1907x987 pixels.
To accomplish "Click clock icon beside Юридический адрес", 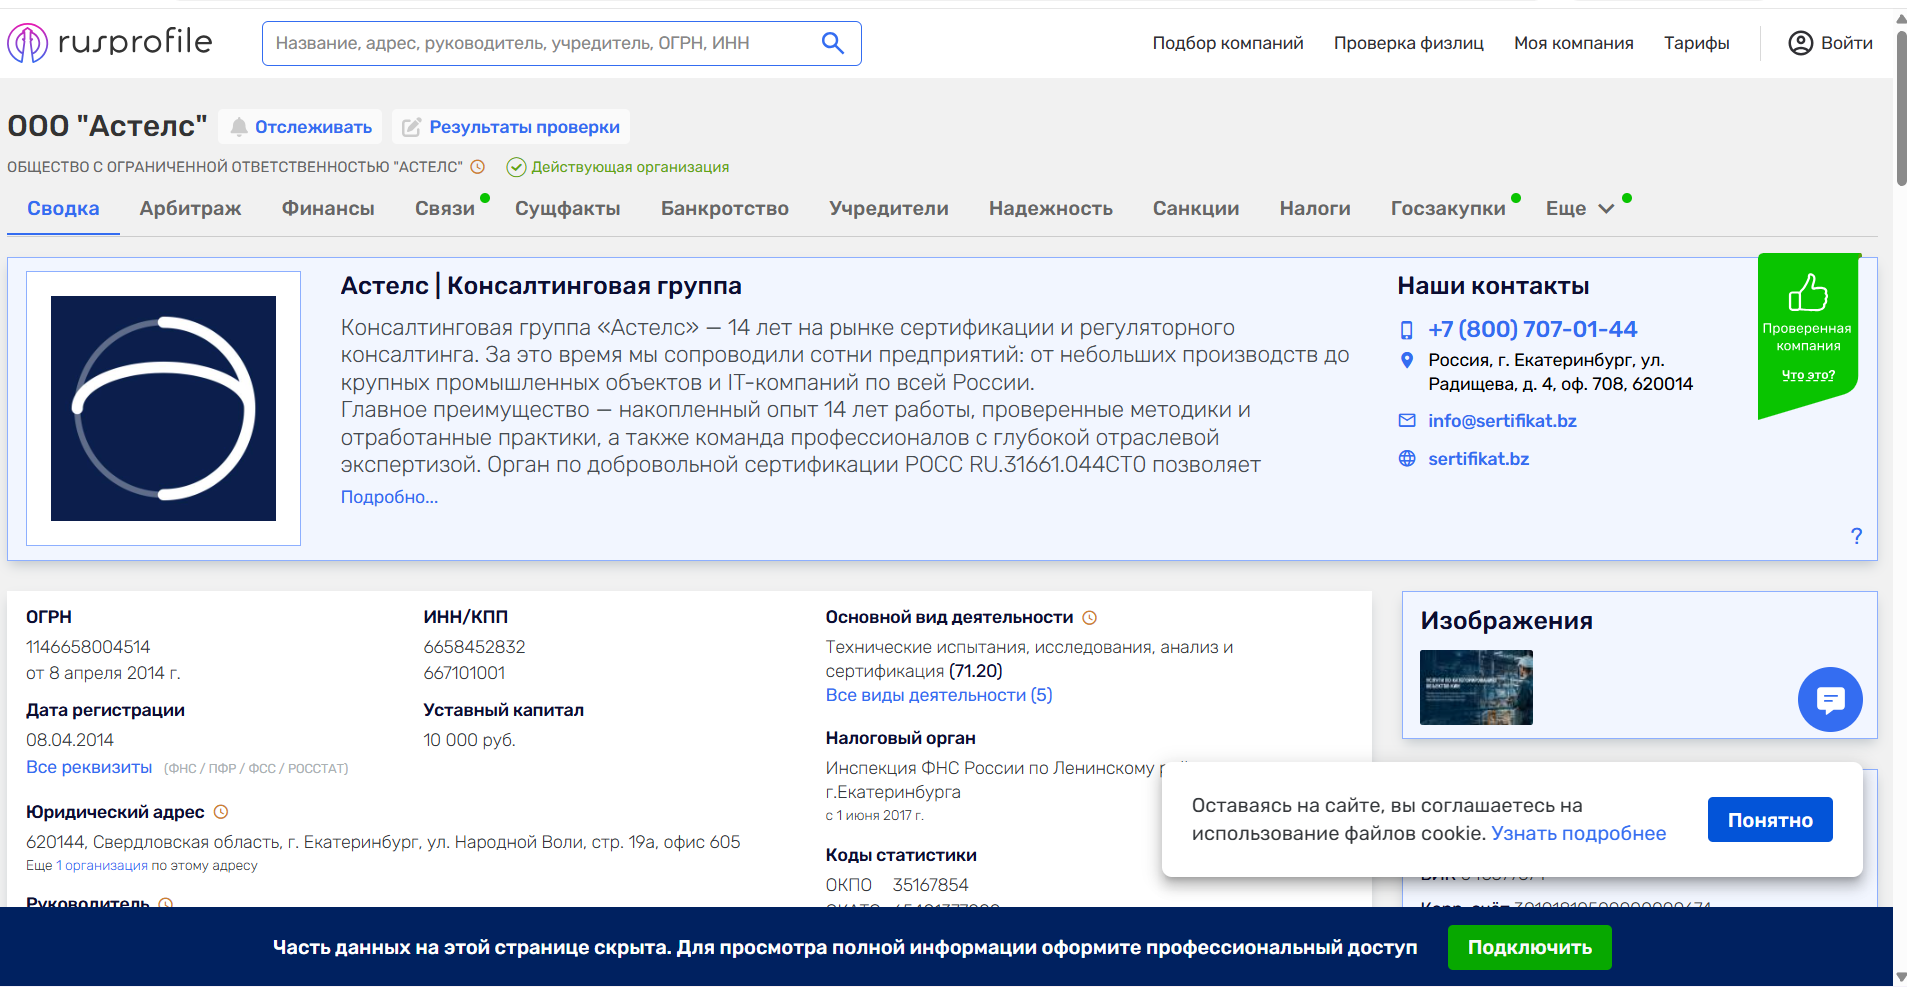I will click(221, 812).
